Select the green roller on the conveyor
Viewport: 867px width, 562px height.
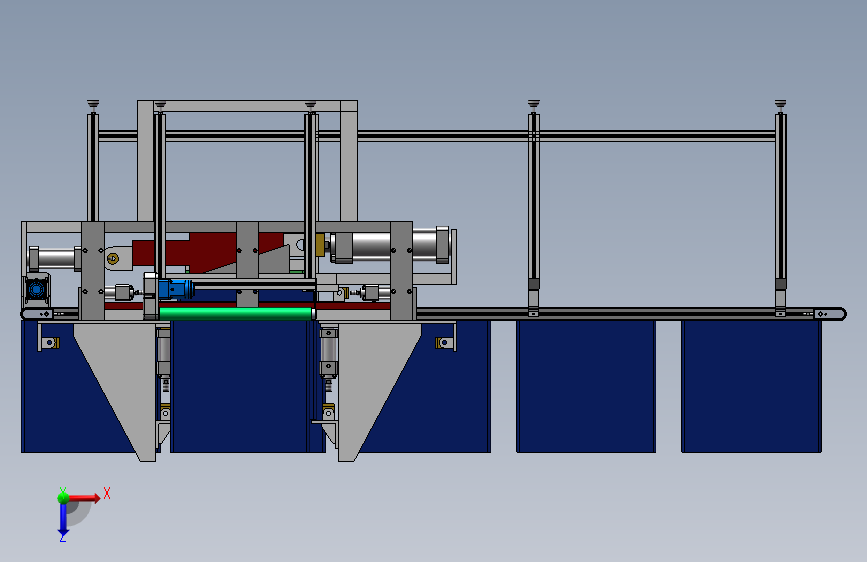(x=236, y=314)
